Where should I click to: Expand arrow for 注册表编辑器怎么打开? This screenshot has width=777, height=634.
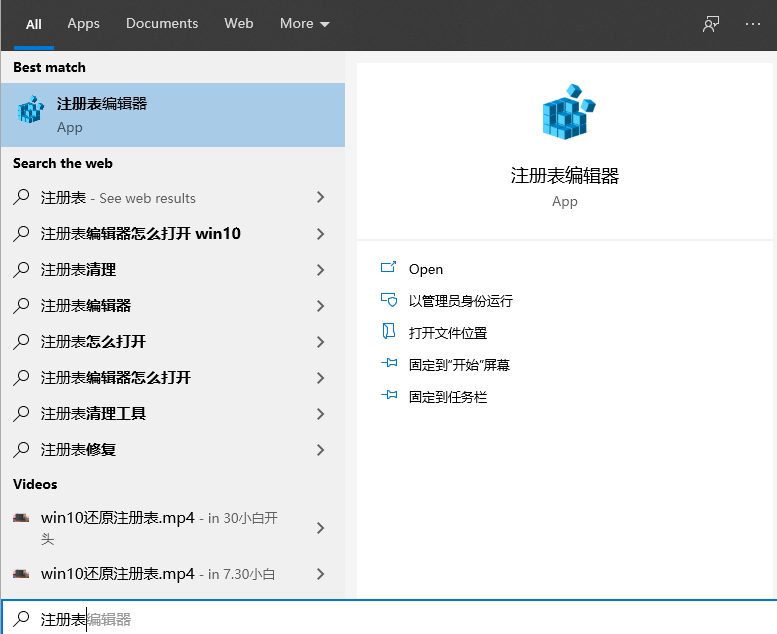click(321, 378)
